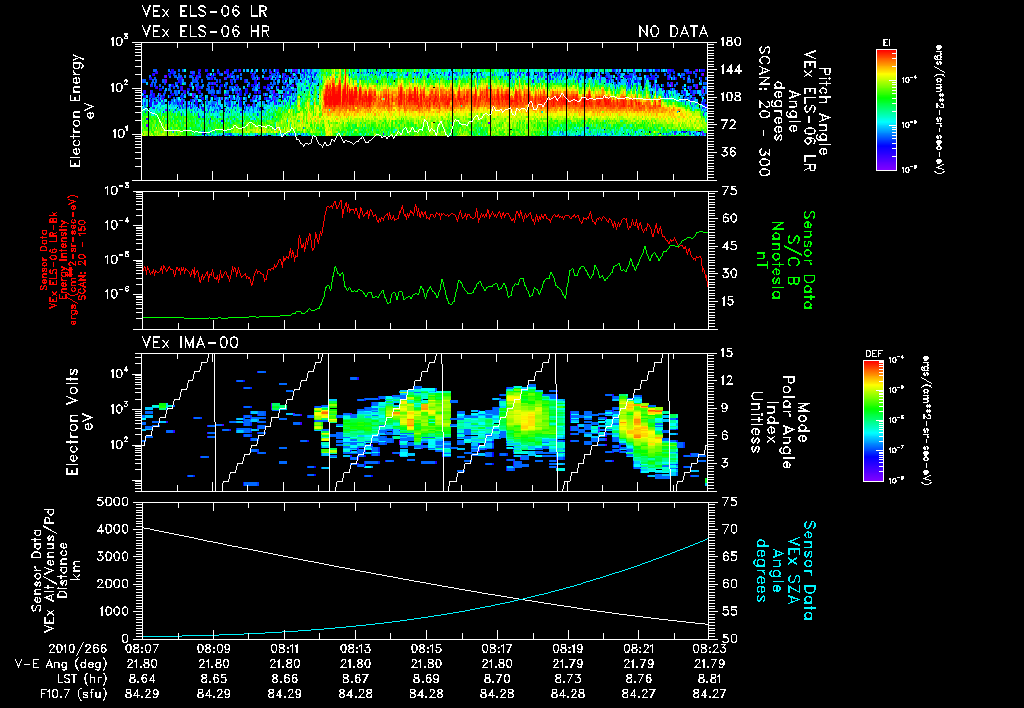Click the 08:17 time tick label

click(496, 649)
